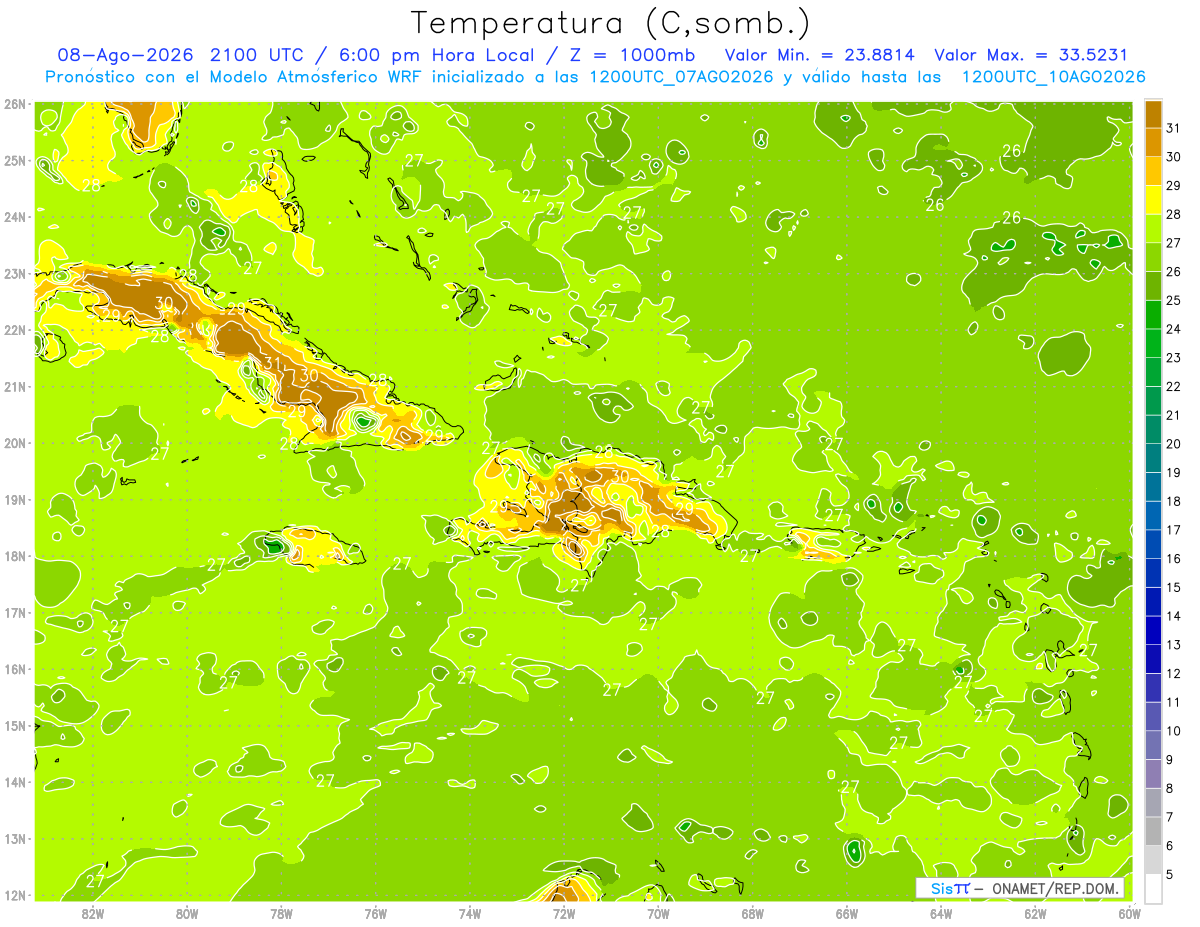Click the legend scale value 18
The image size is (1200, 927).
pyautogui.click(x=1174, y=501)
